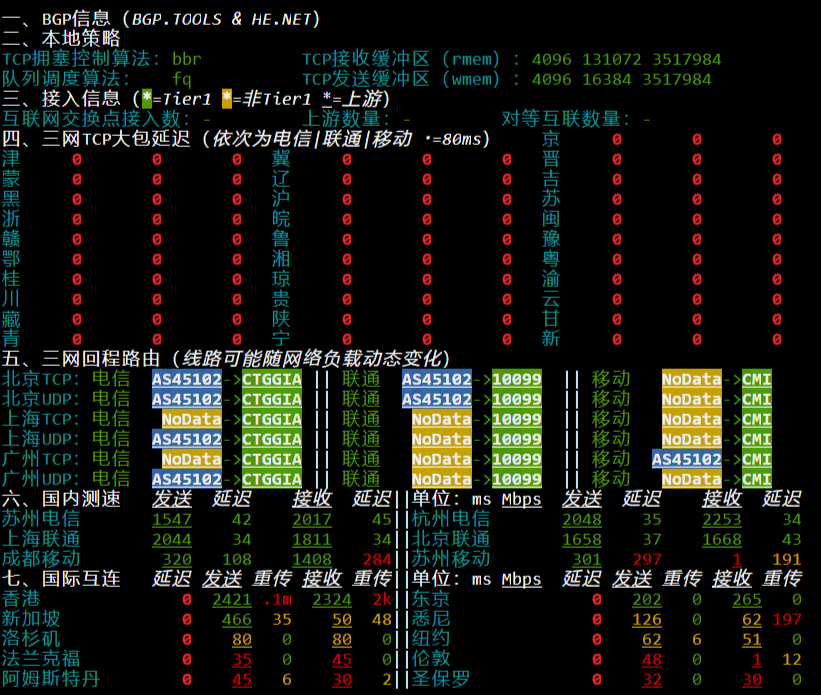
Task: Click 苏州电信 send speed 1547
Action: pos(172,520)
